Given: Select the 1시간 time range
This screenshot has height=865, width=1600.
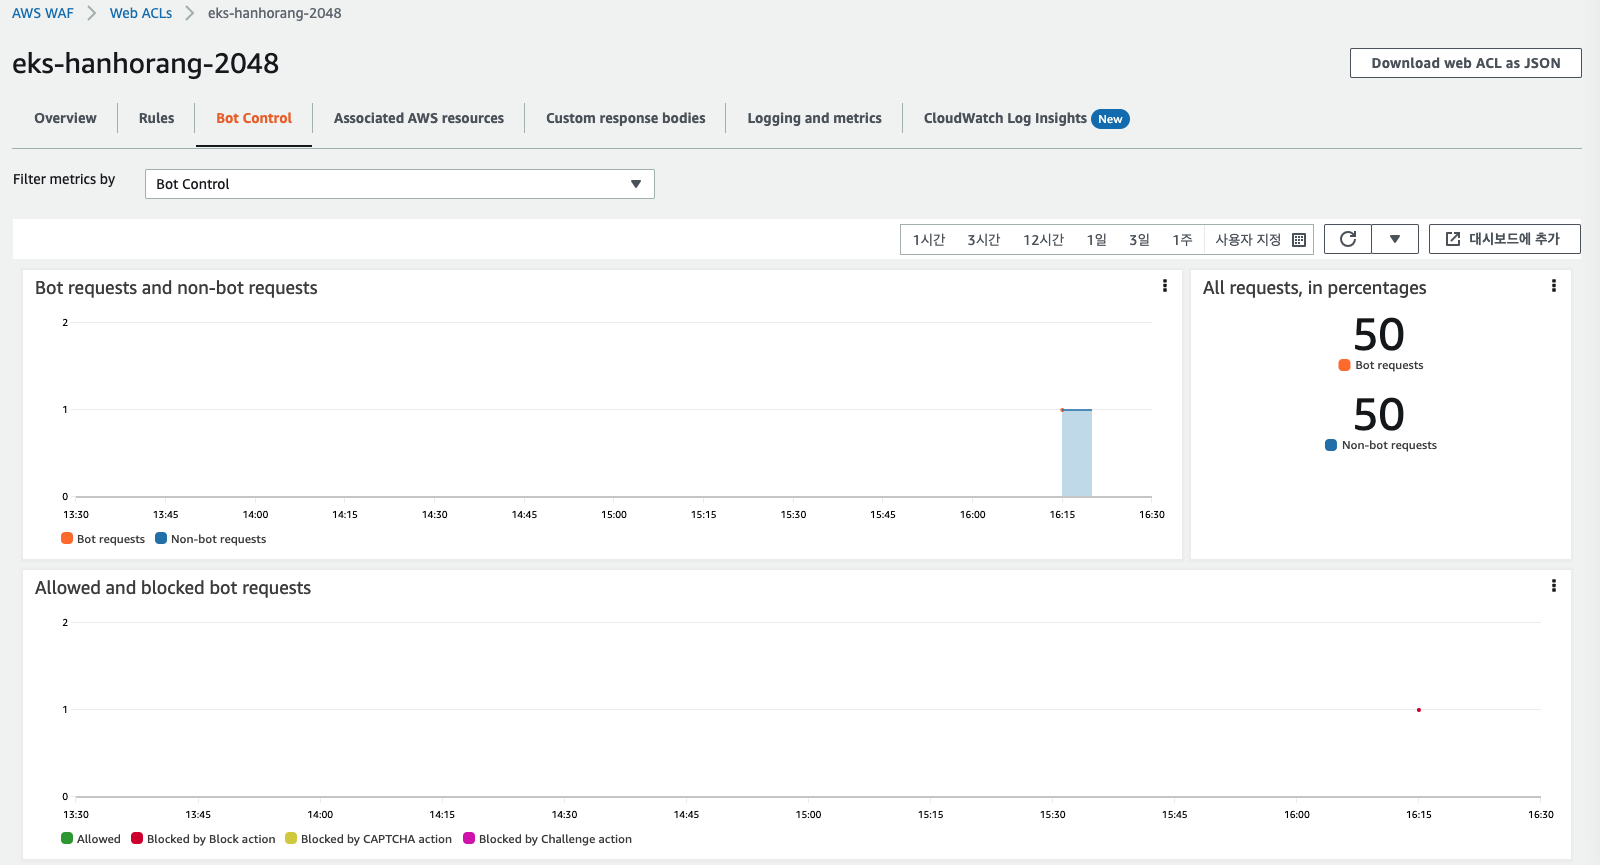Looking at the screenshot, I should [x=929, y=240].
